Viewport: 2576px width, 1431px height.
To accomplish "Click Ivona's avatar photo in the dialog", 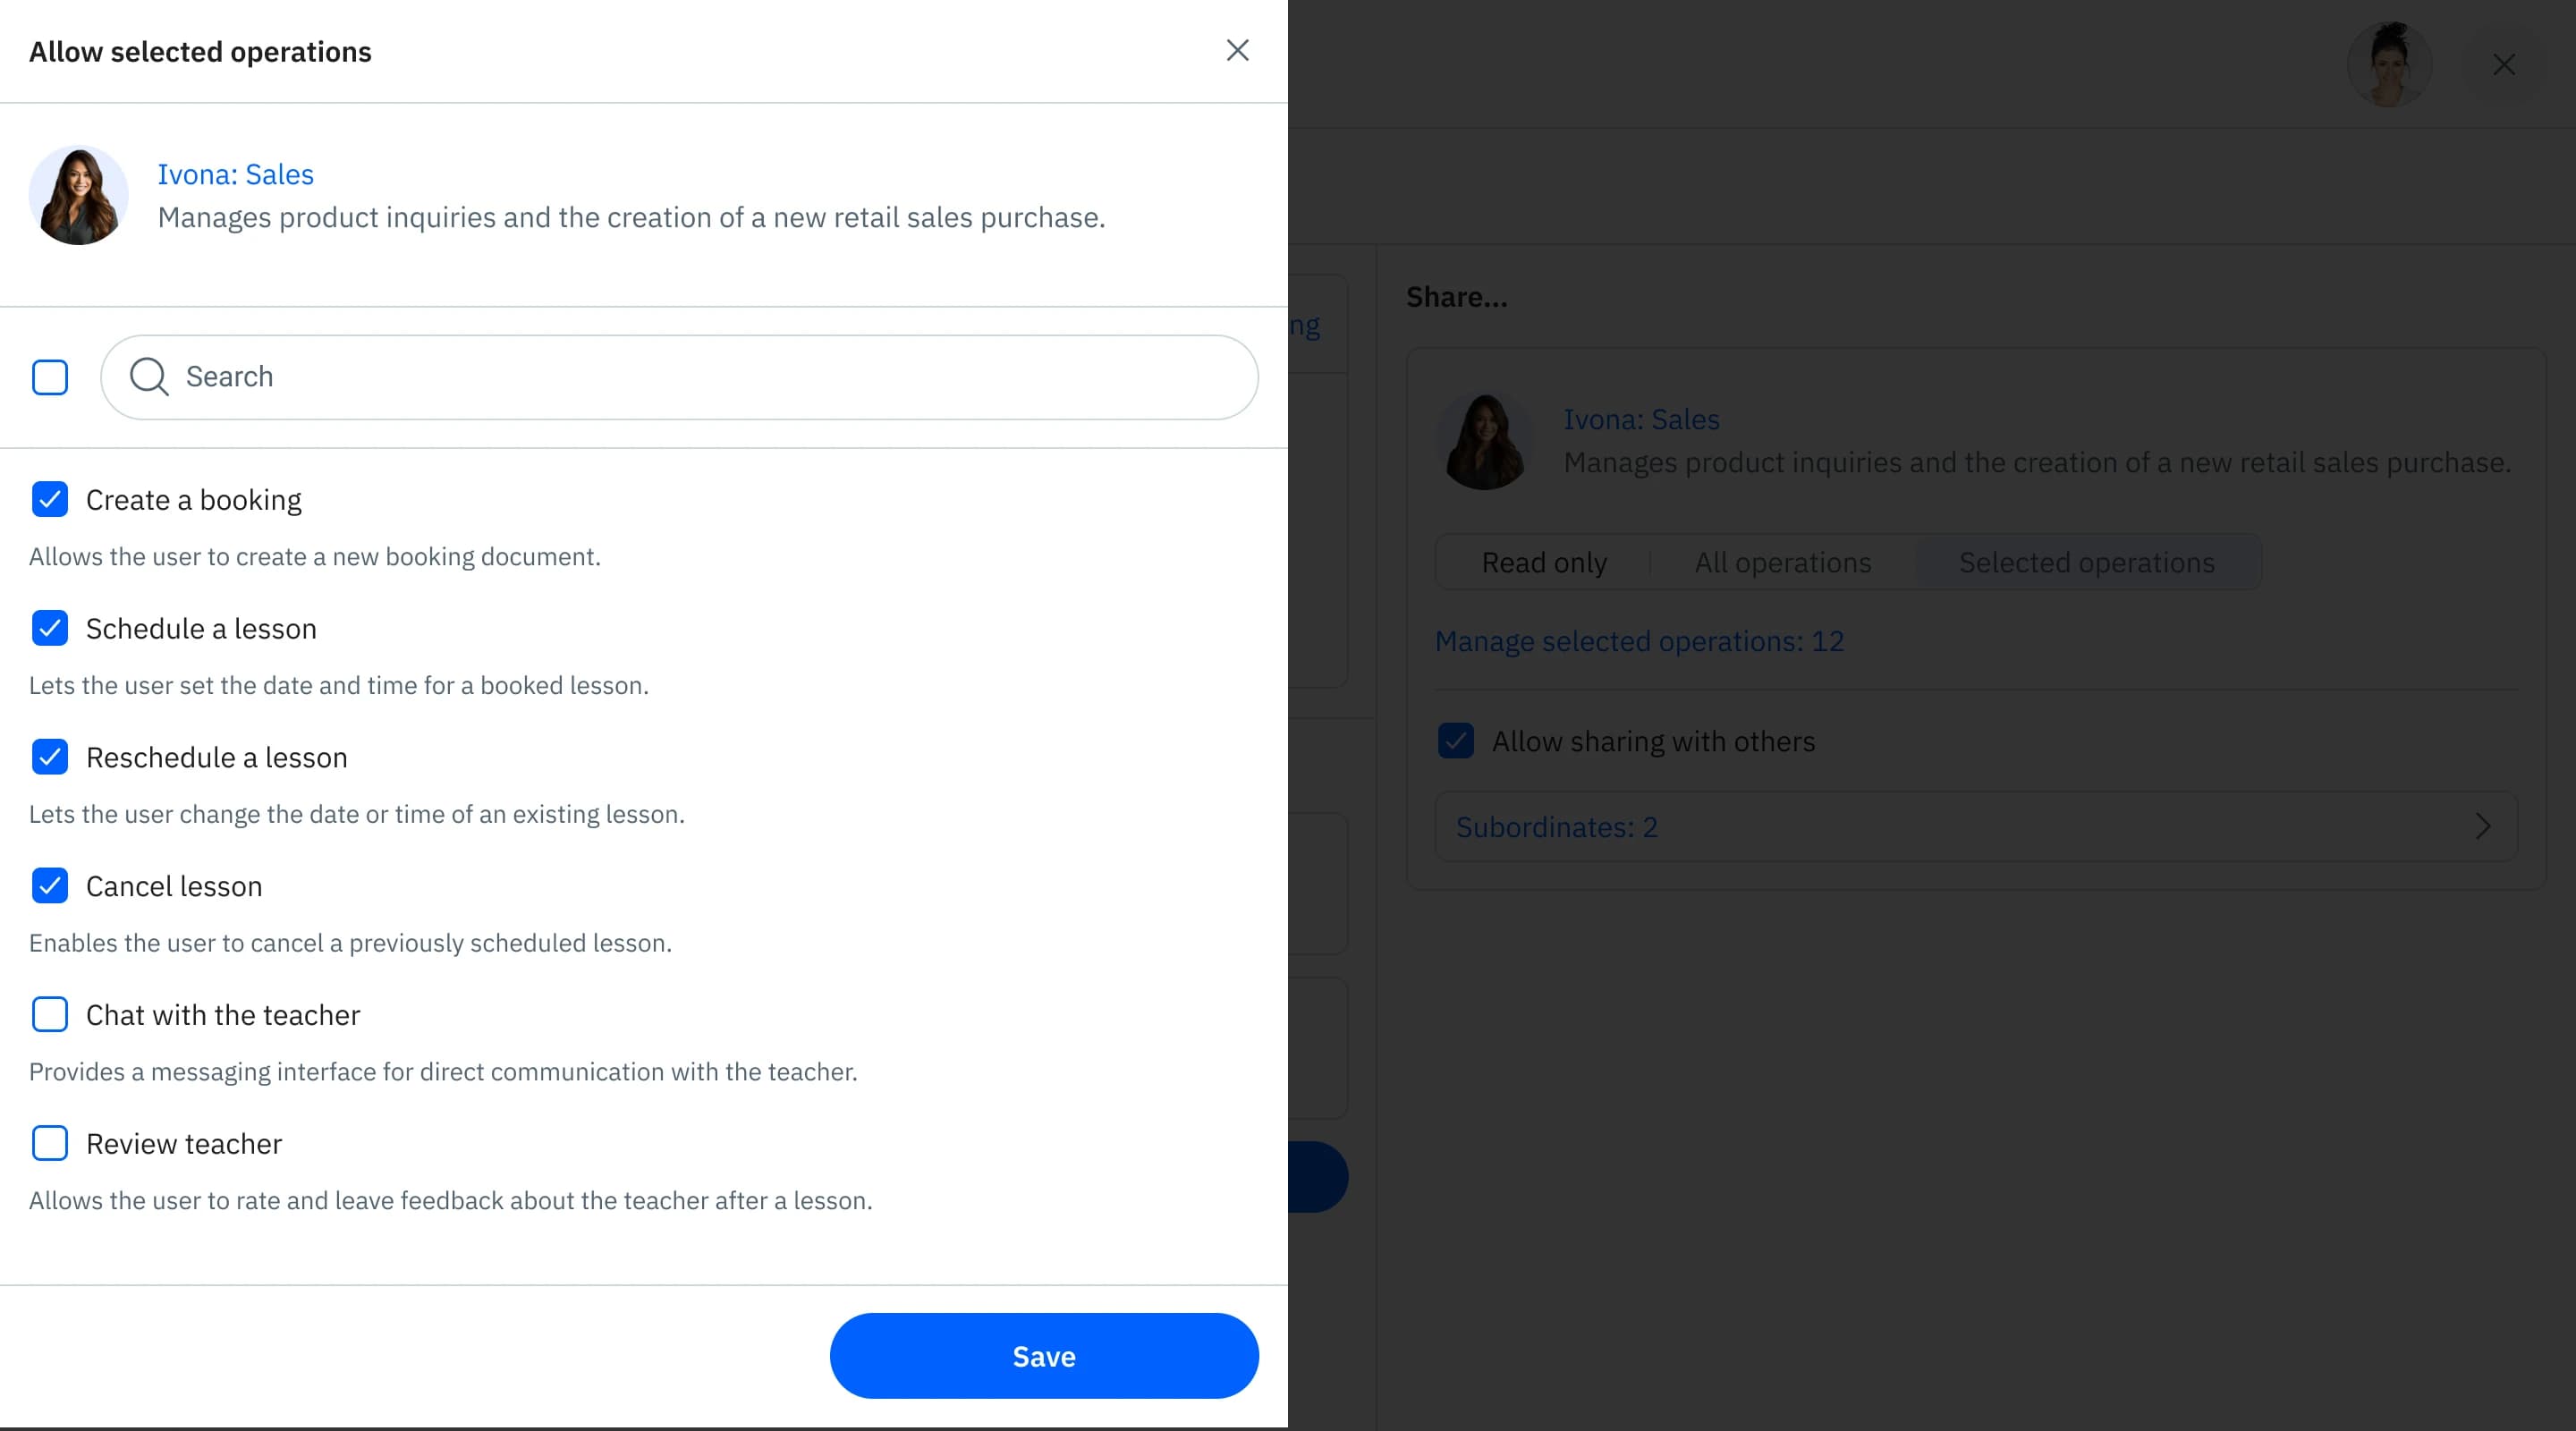I will click(x=78, y=195).
